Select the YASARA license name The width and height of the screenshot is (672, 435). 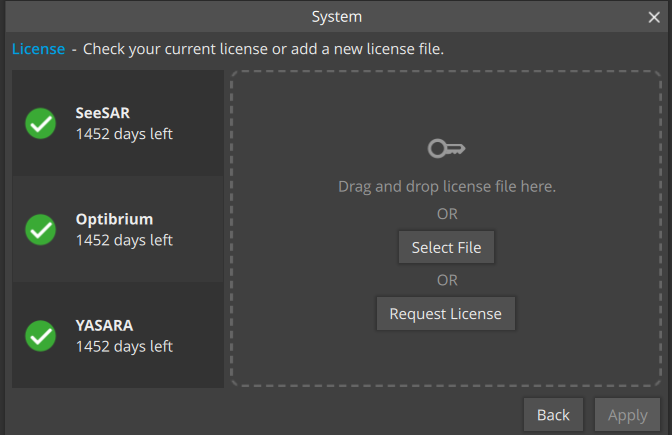click(x=104, y=325)
